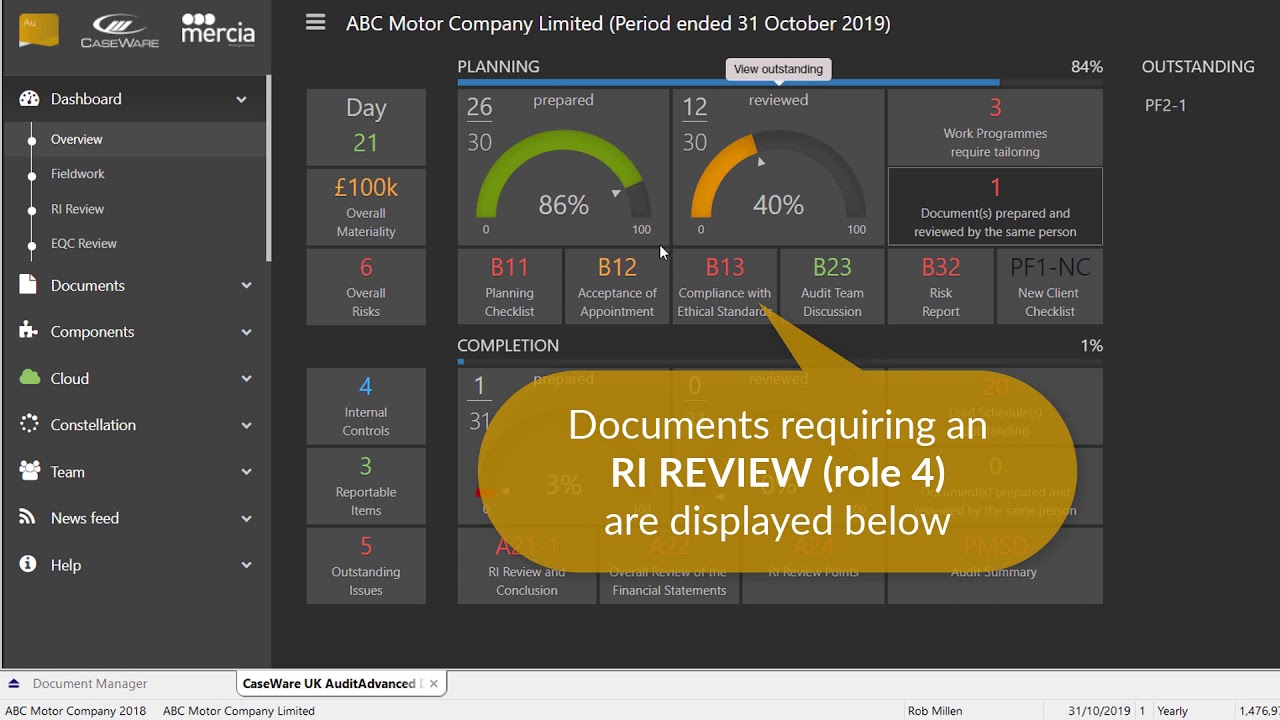The image size is (1280, 720).
Task: Click the 4 Internal Controls tile
Action: (366, 406)
